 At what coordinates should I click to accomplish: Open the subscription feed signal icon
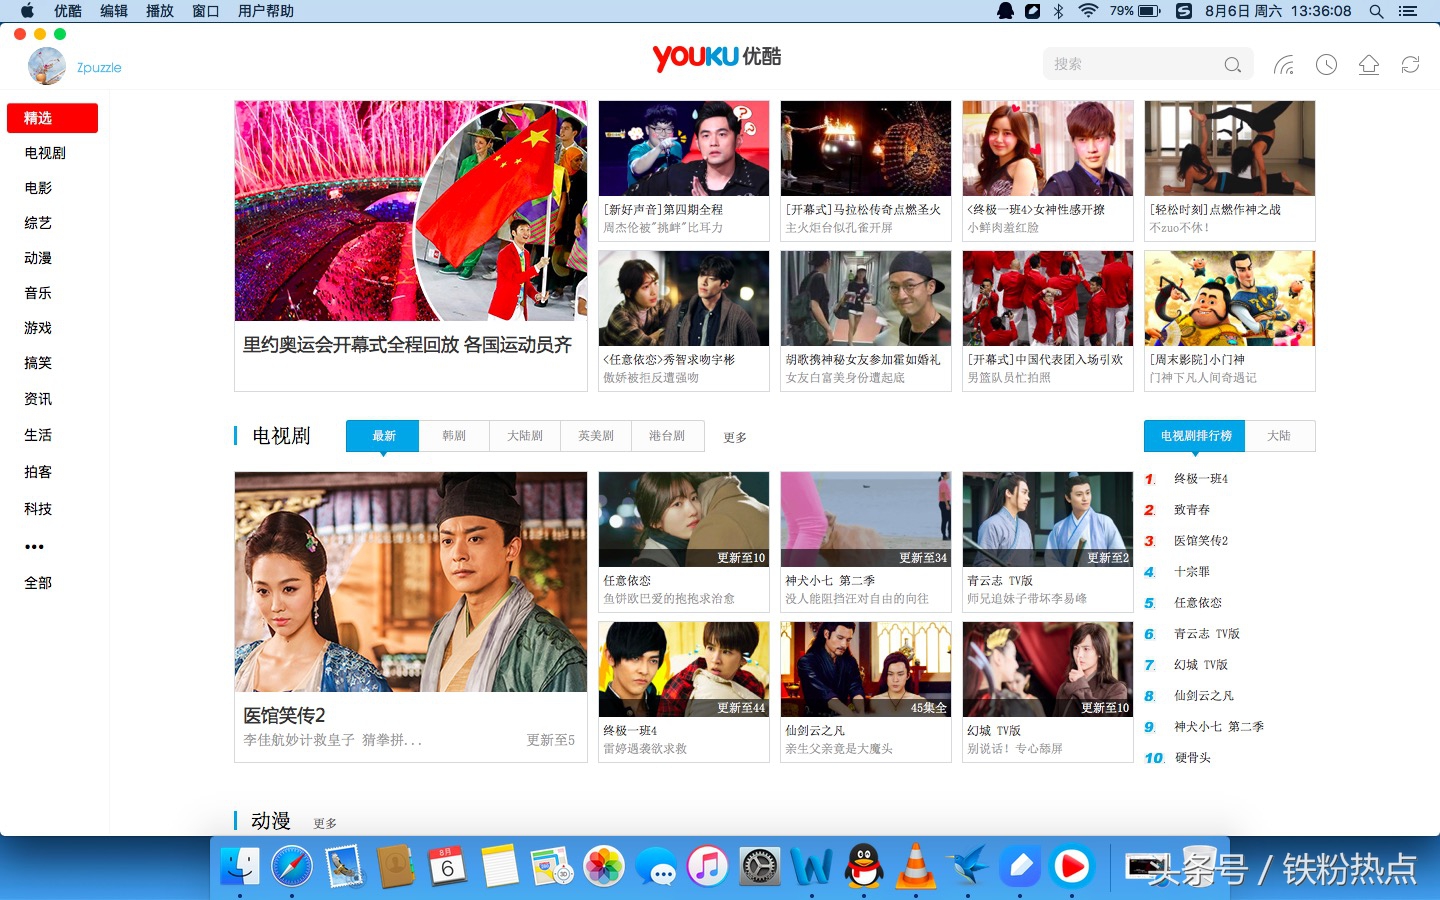tap(1284, 65)
